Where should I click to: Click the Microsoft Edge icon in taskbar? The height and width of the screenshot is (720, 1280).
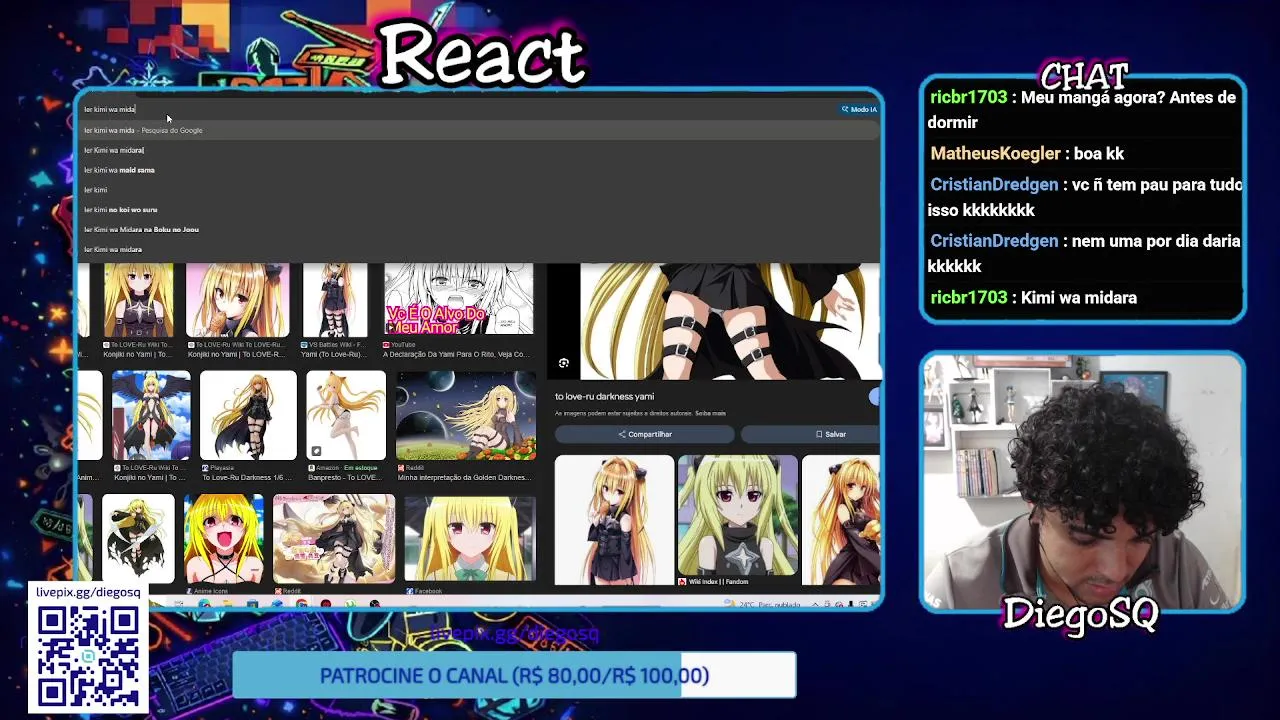[204, 604]
